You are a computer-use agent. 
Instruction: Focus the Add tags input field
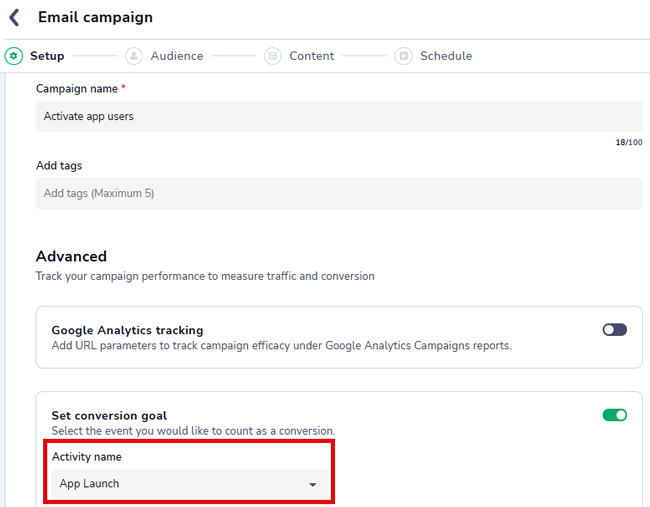(x=339, y=194)
